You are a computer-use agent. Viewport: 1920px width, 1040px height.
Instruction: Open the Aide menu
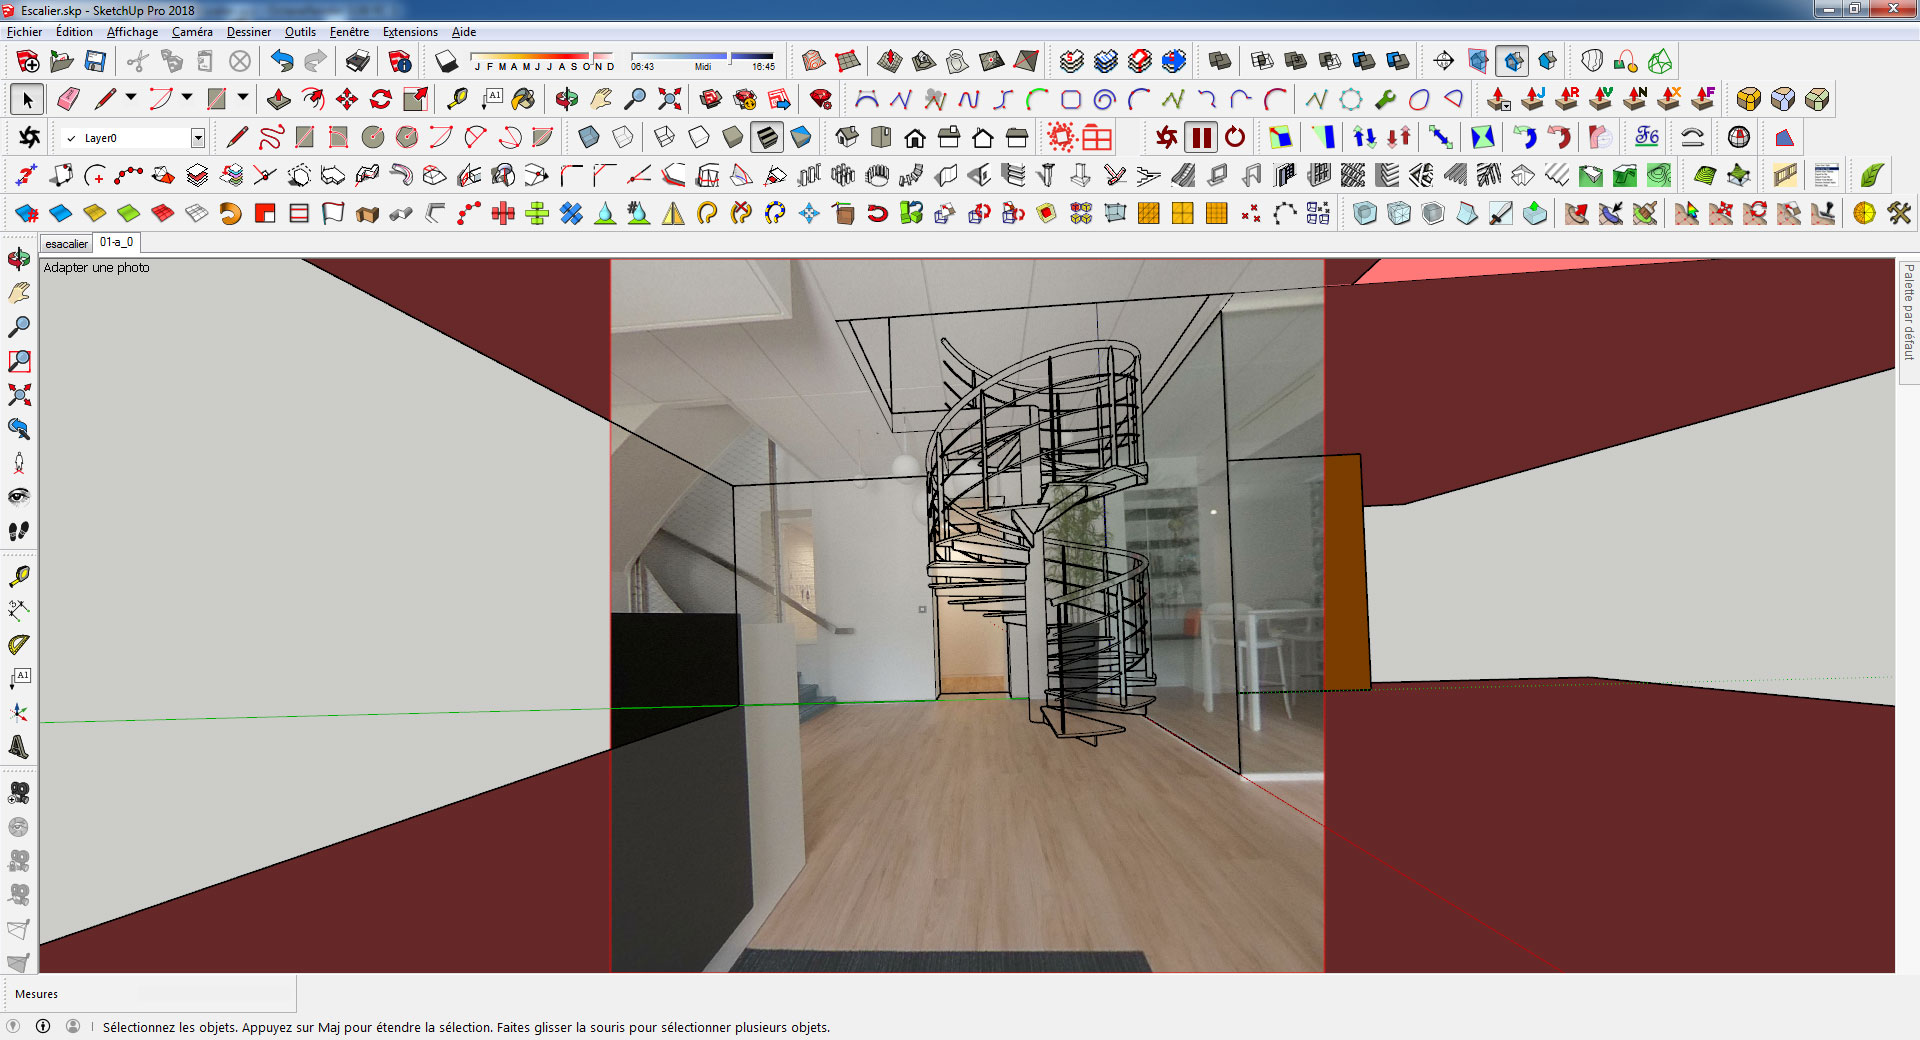click(x=464, y=32)
